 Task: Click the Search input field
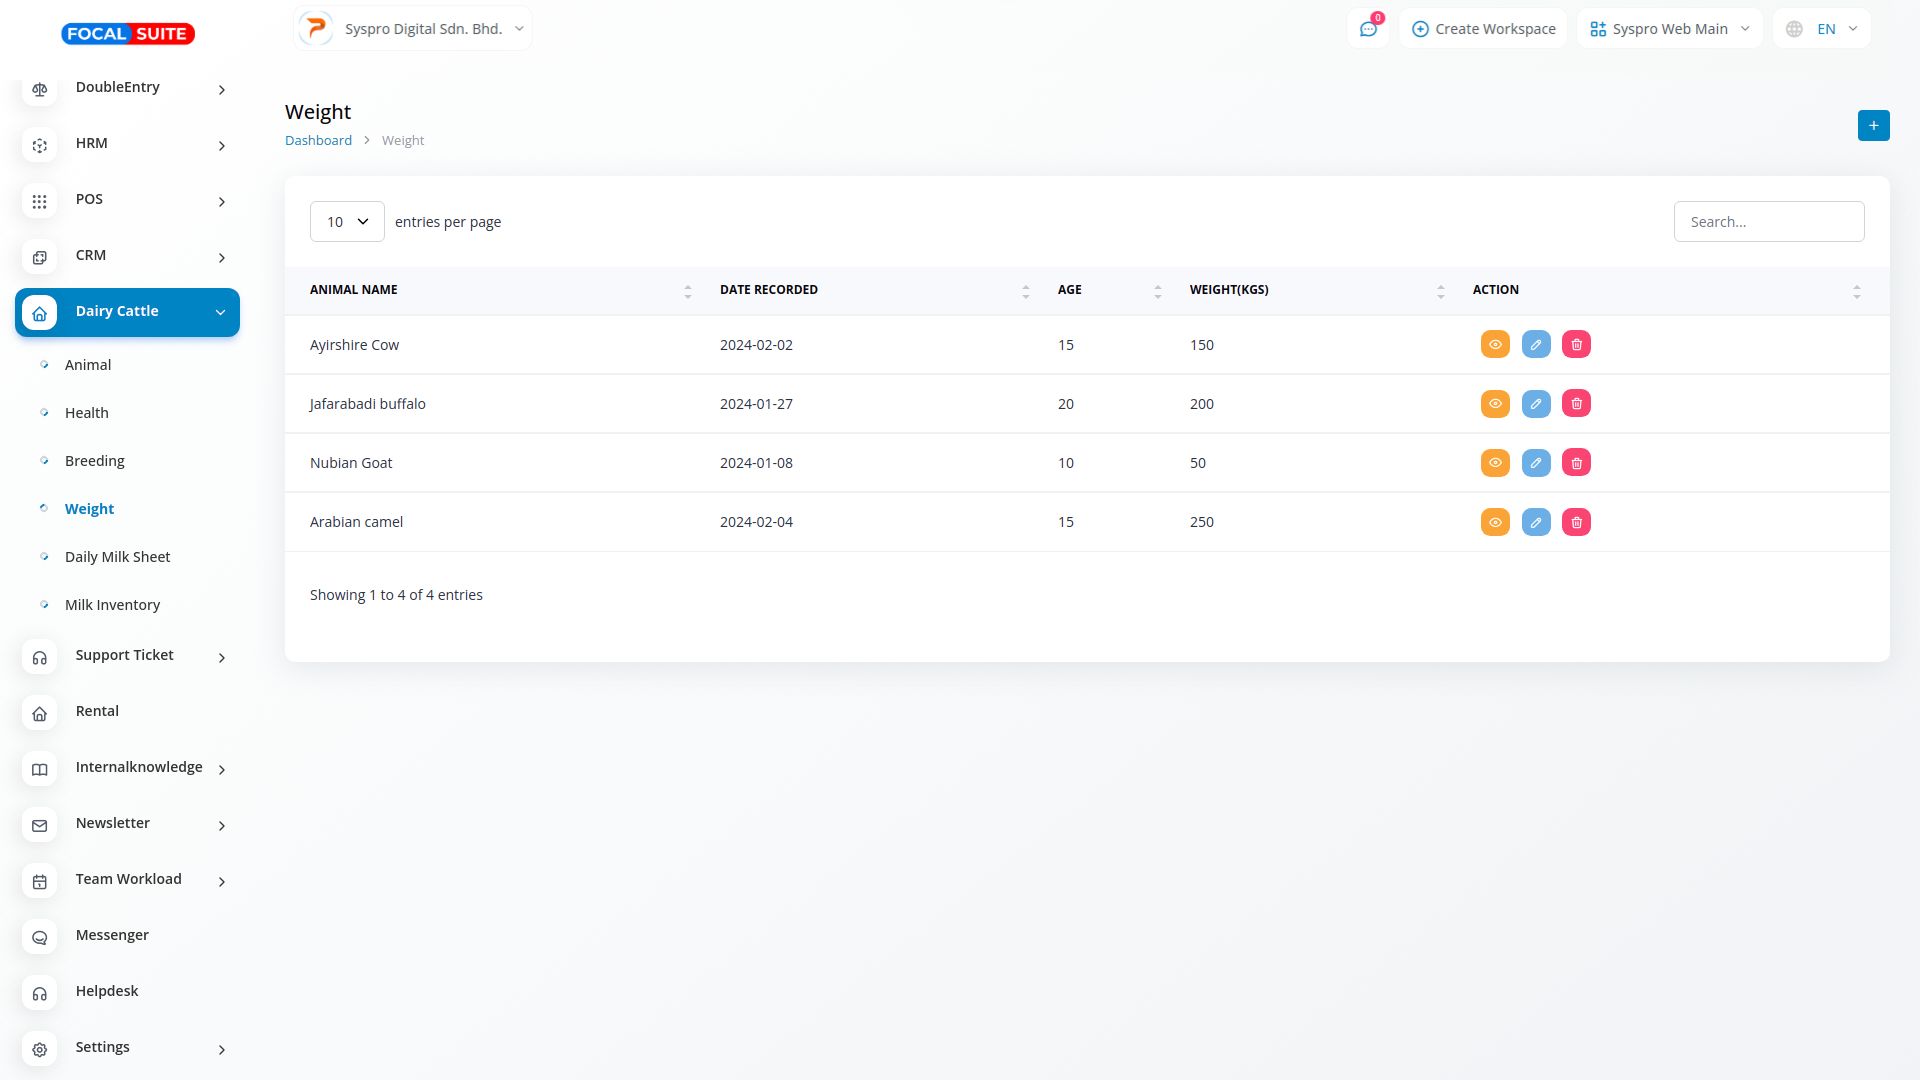click(1768, 222)
